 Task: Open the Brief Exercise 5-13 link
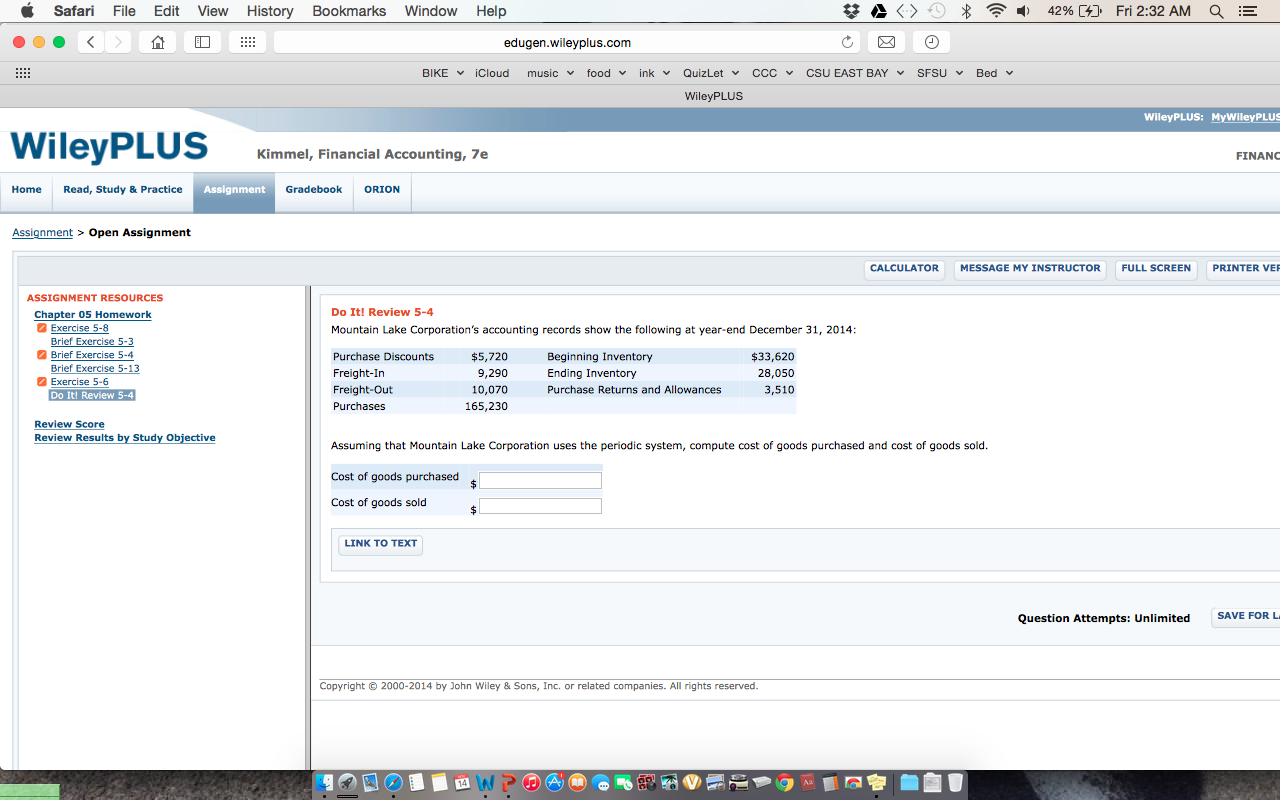[95, 369]
